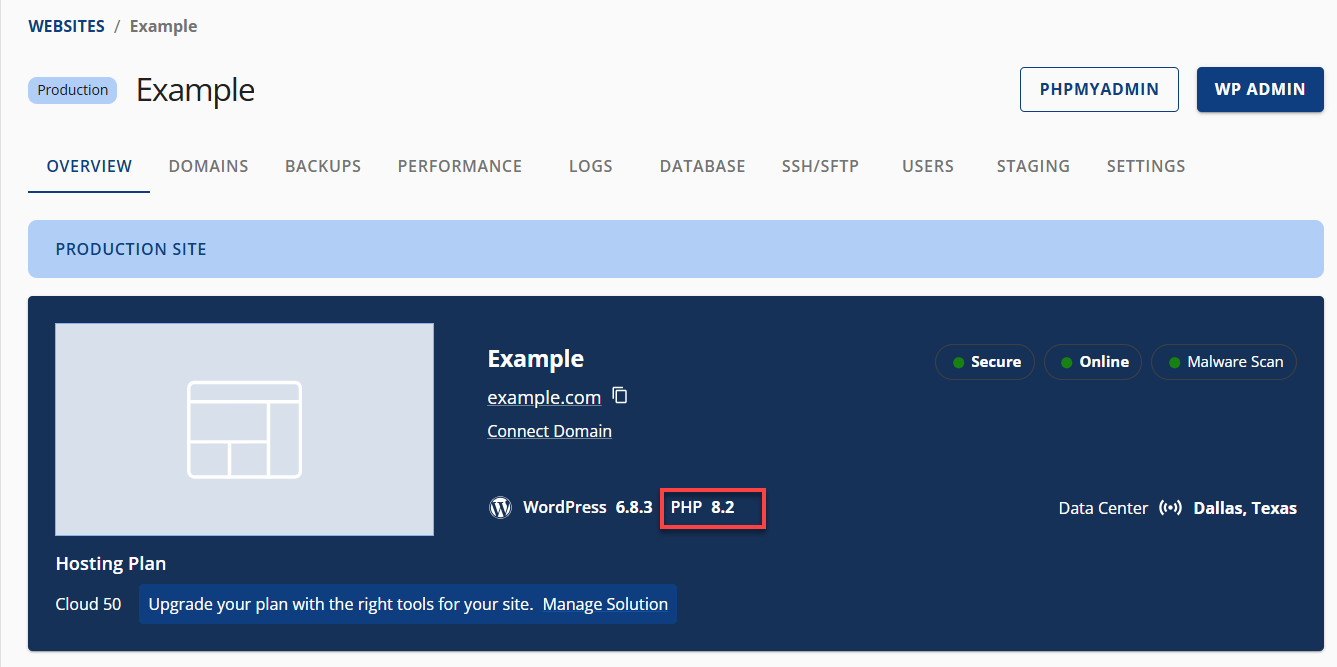This screenshot has width=1337, height=667.
Task: Visit the example.com link
Action: 544,397
